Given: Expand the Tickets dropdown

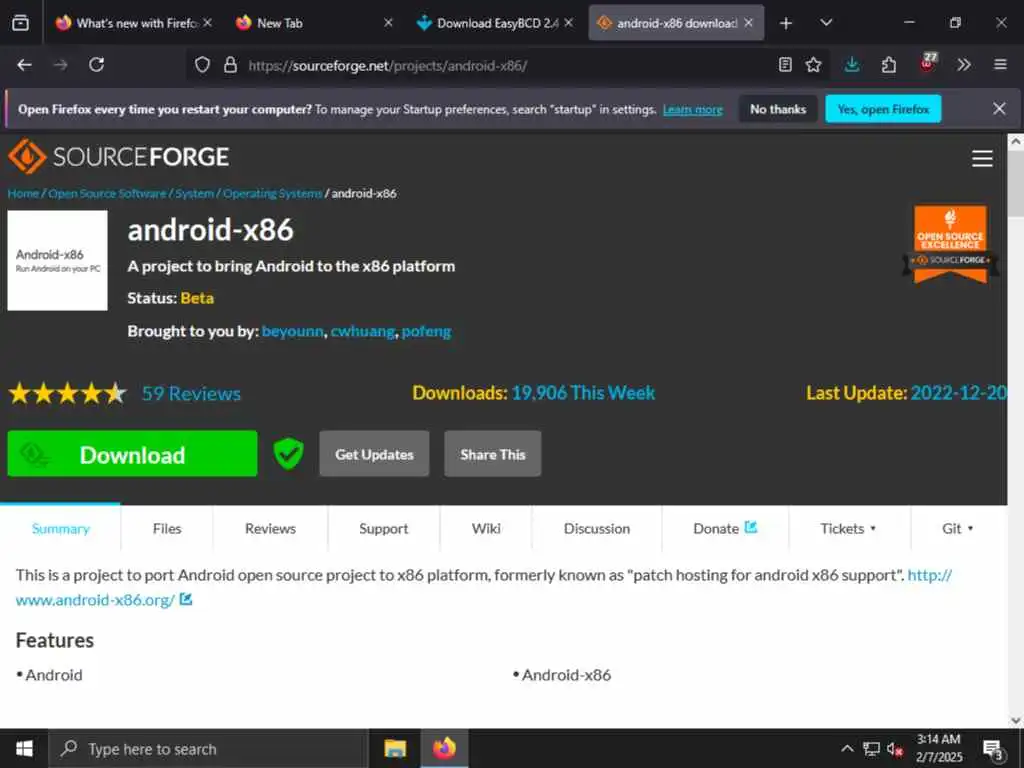Looking at the screenshot, I should 848,528.
